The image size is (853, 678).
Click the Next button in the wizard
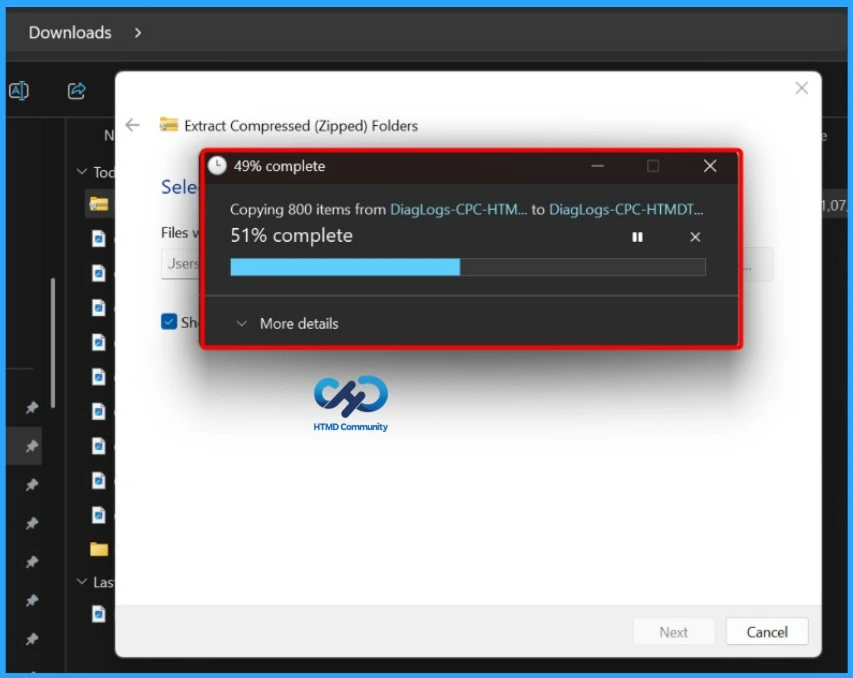[x=673, y=631]
